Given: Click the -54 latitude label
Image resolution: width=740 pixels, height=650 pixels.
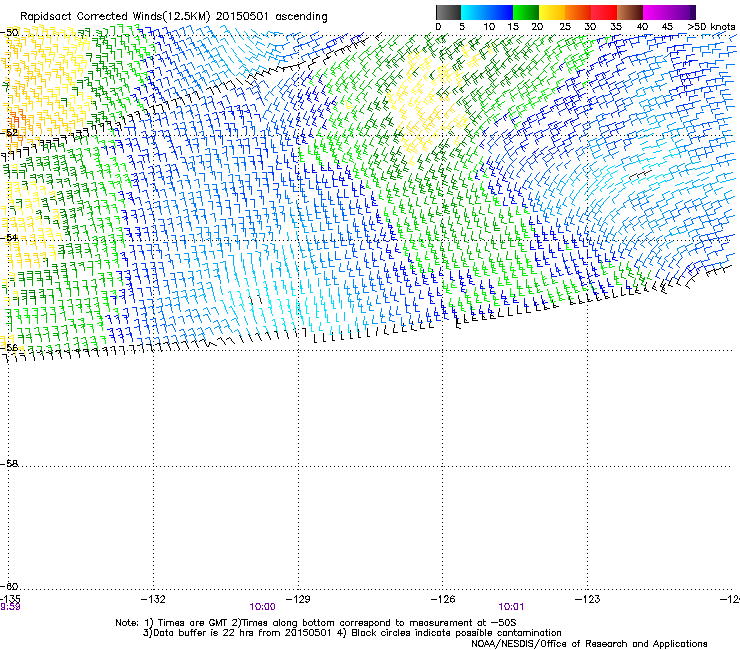Looking at the screenshot, I should pos(9,237).
